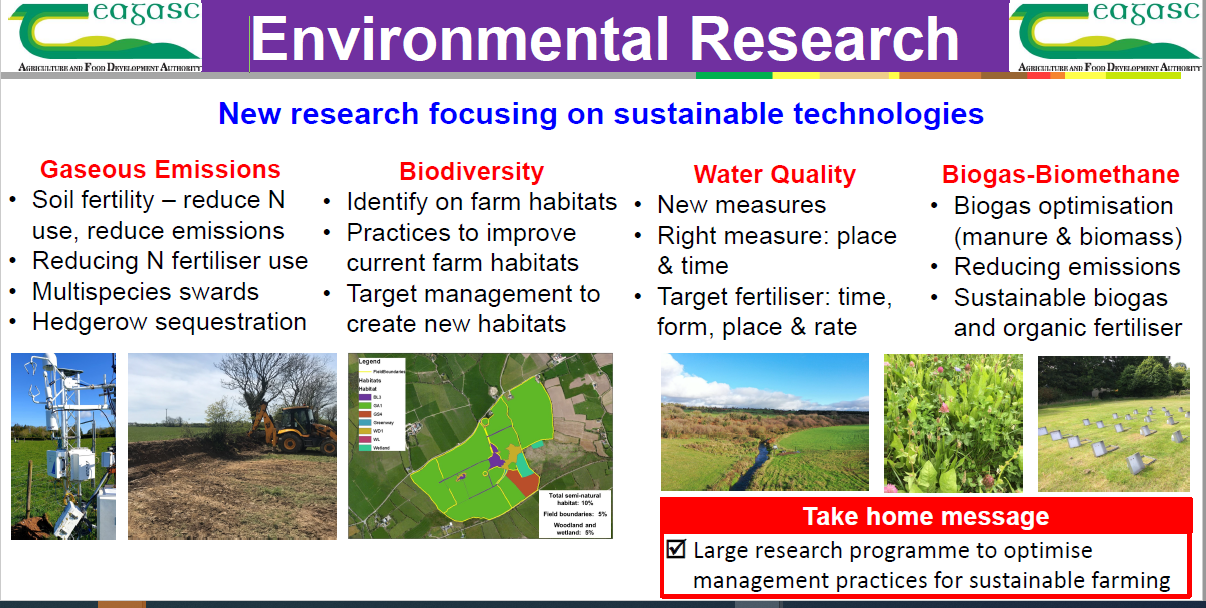The width and height of the screenshot is (1206, 608).
Task: Select the farm habitat map image
Action: click(480, 446)
